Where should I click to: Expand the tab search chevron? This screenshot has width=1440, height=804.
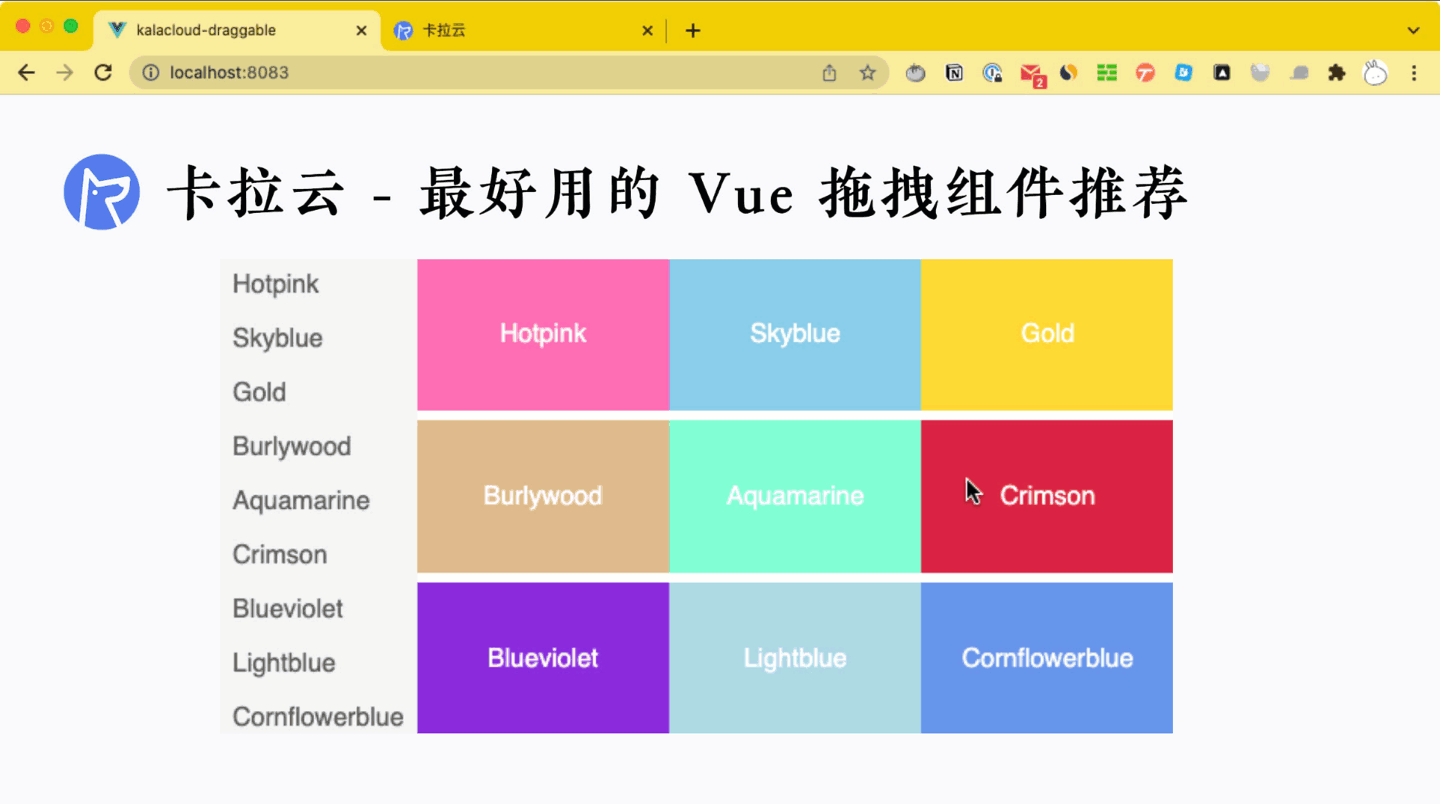[x=1413, y=30]
